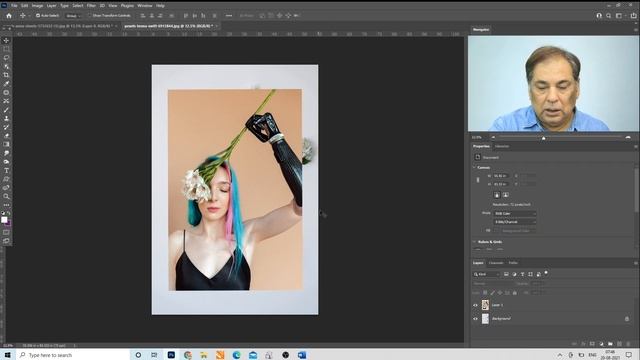
Task: Select the Brush tool
Action: click(x=6, y=110)
